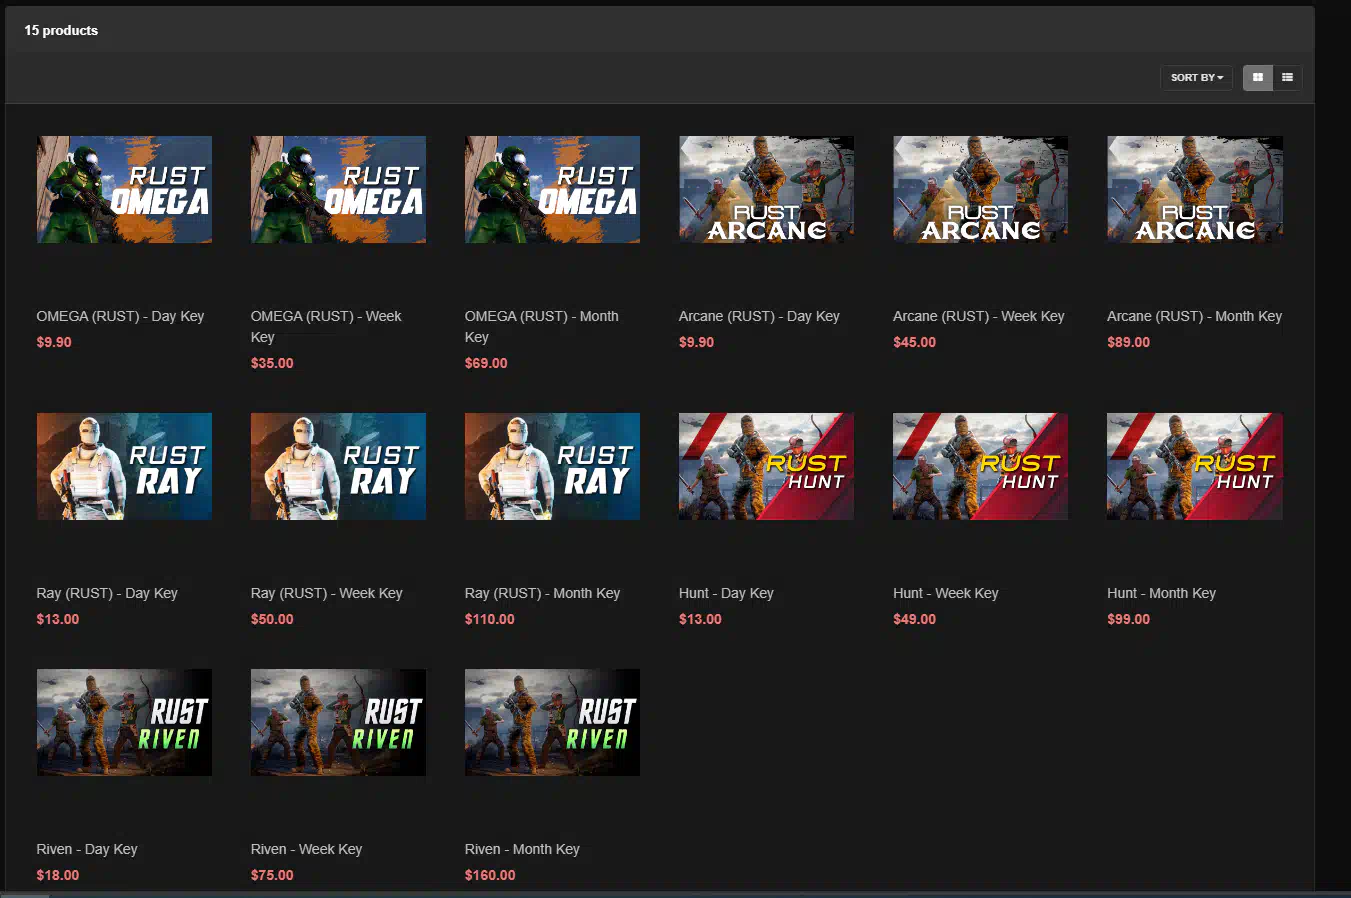The width and height of the screenshot is (1351, 898).
Task: Click the OMEGA (RUST) - Week Key title
Action: pyautogui.click(x=326, y=326)
